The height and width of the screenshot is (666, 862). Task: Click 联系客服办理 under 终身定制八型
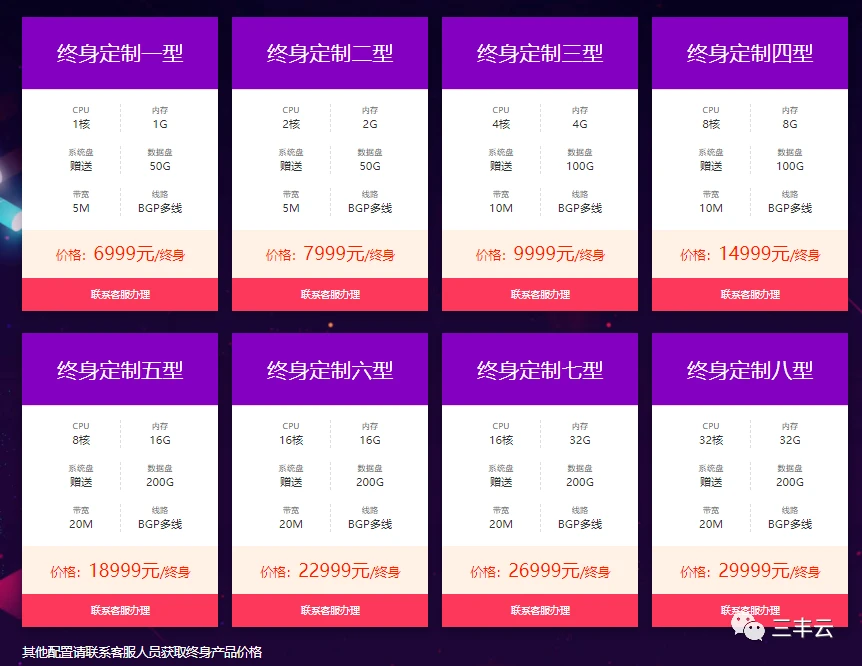750,609
